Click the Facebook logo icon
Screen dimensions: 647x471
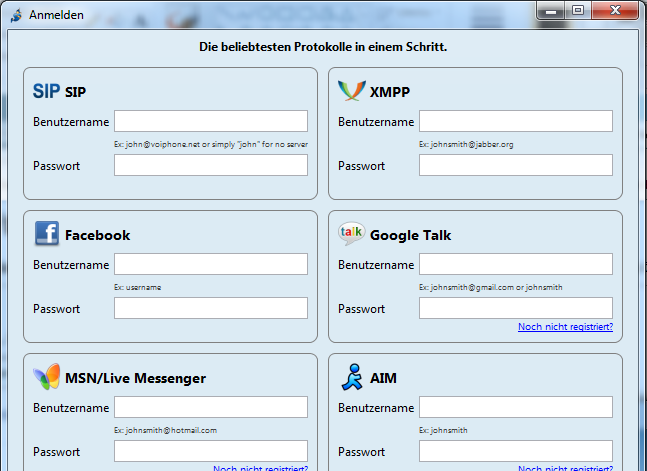47,233
